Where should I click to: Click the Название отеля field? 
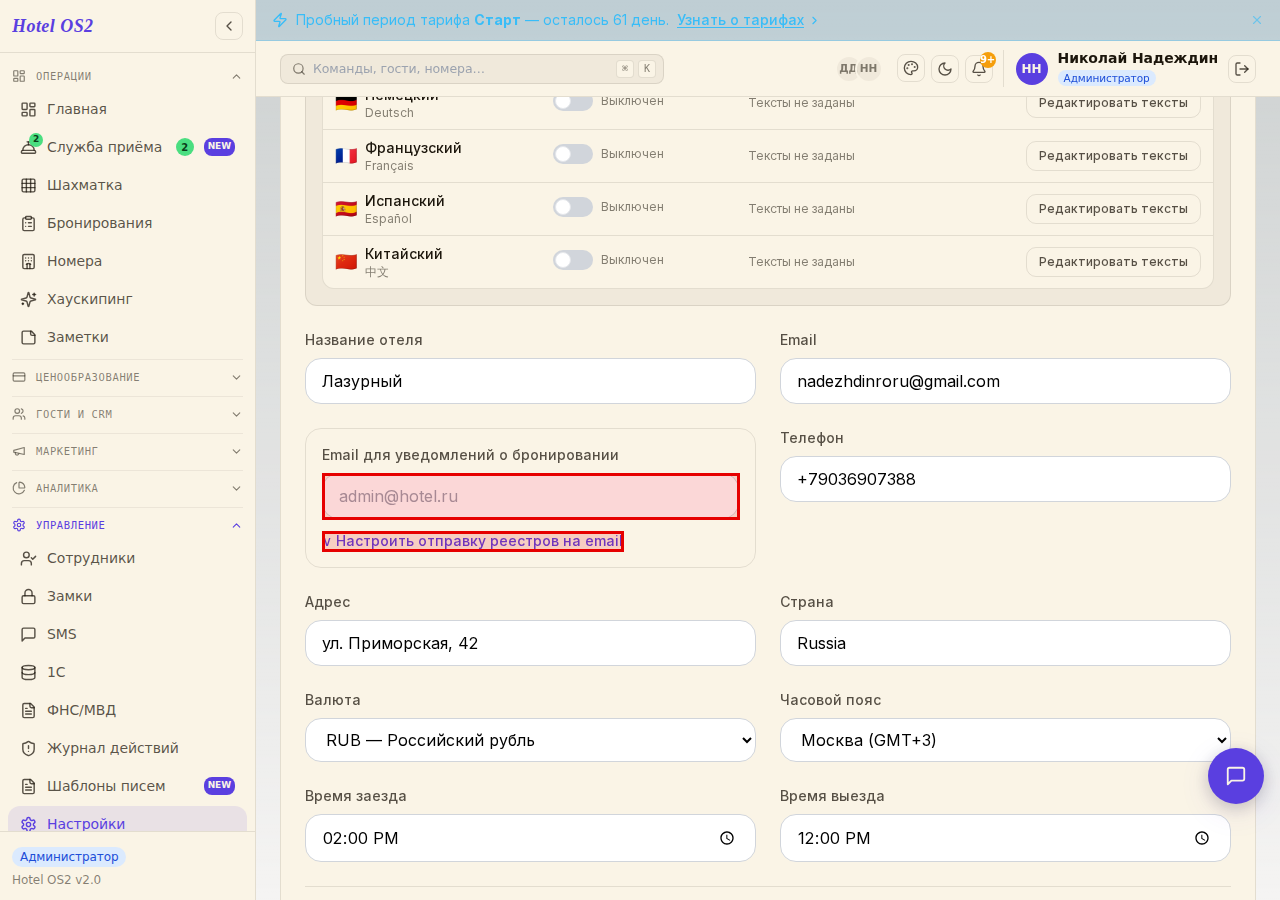[x=530, y=381]
